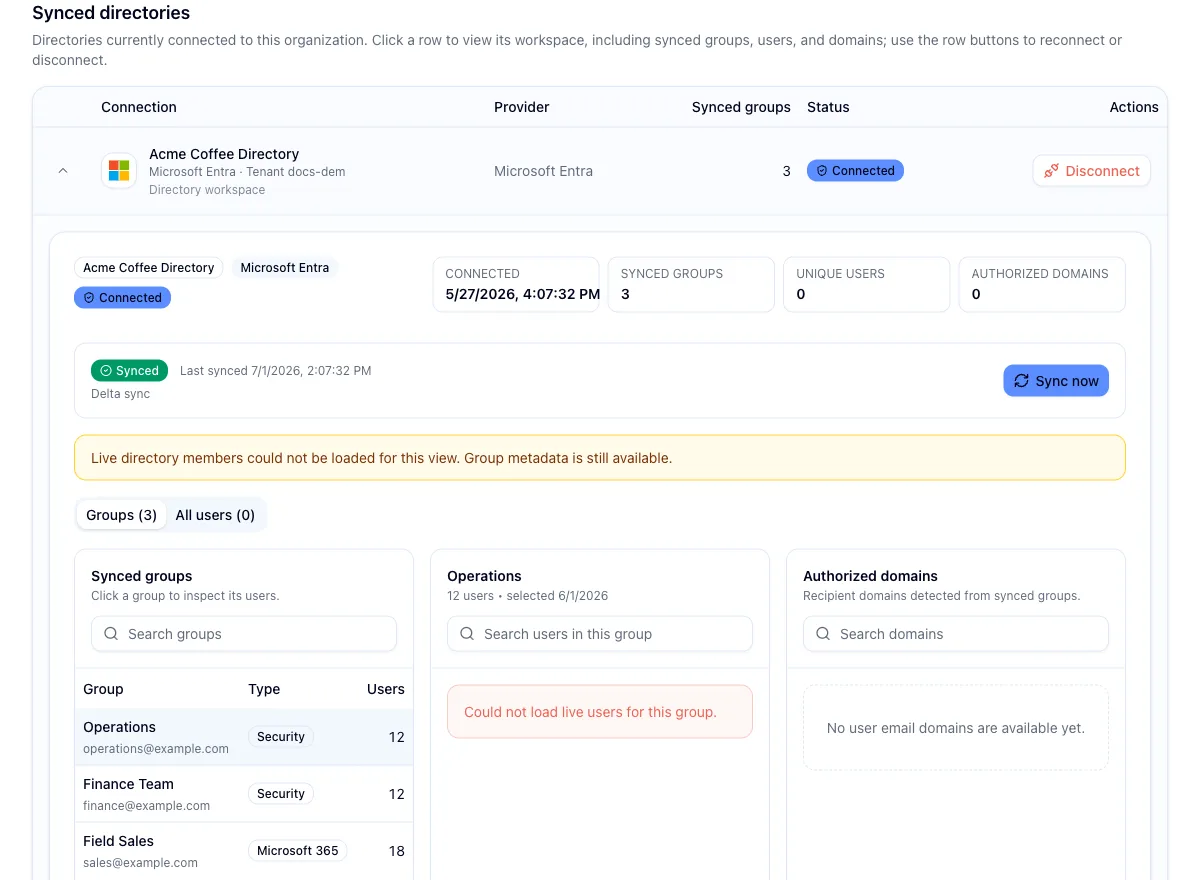Select the Finance Team group row
1200x880 pixels.
point(244,794)
